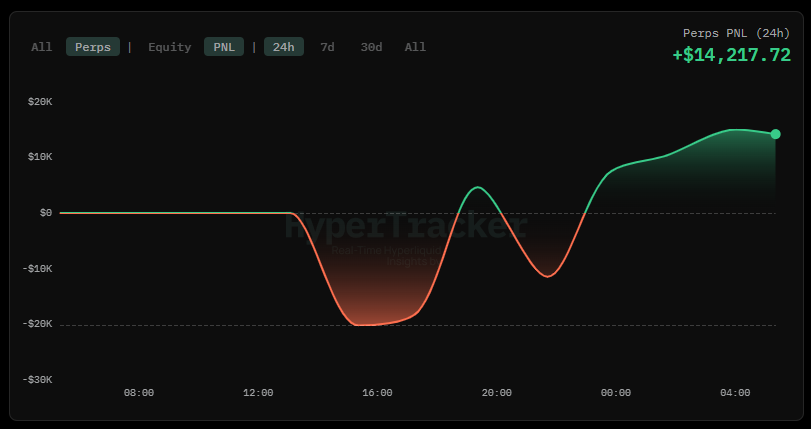Click the -$10K y-axis label
This screenshot has width=811, height=429.
click(x=37, y=269)
